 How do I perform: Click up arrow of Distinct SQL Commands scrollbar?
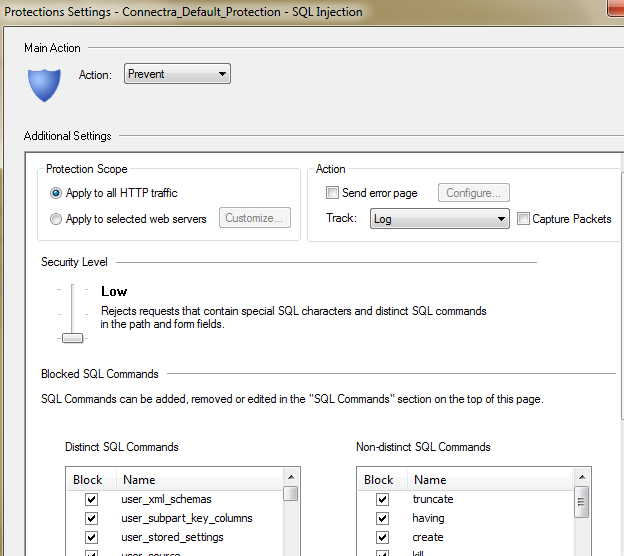tap(291, 477)
